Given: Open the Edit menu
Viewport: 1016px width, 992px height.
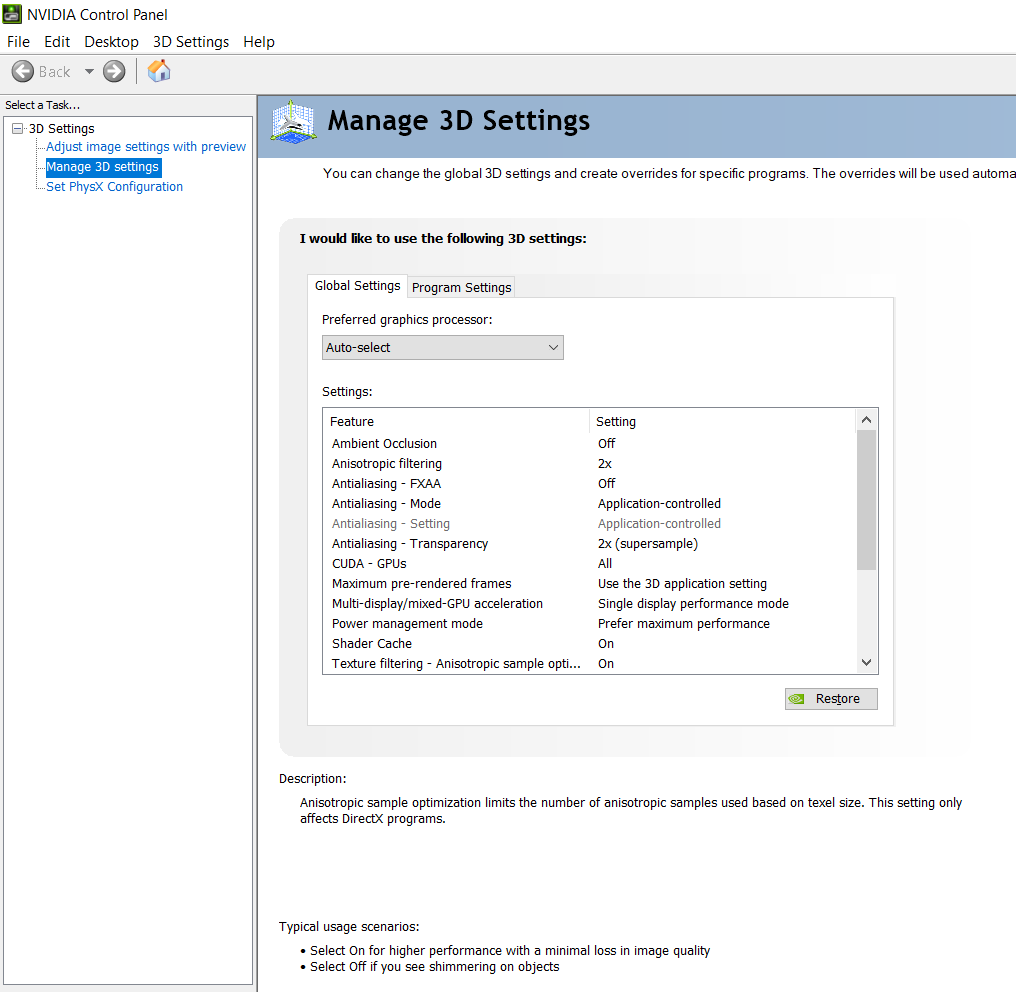Looking at the screenshot, I should 57,41.
